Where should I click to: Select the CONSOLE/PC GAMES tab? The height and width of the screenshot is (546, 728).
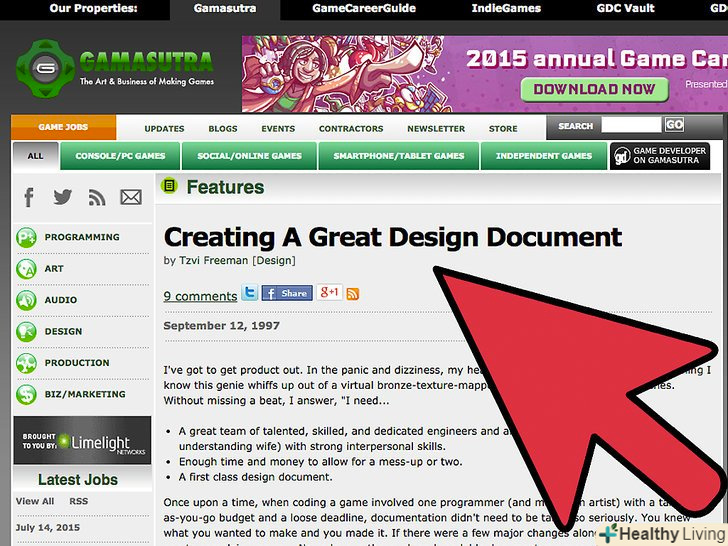[x=120, y=156]
